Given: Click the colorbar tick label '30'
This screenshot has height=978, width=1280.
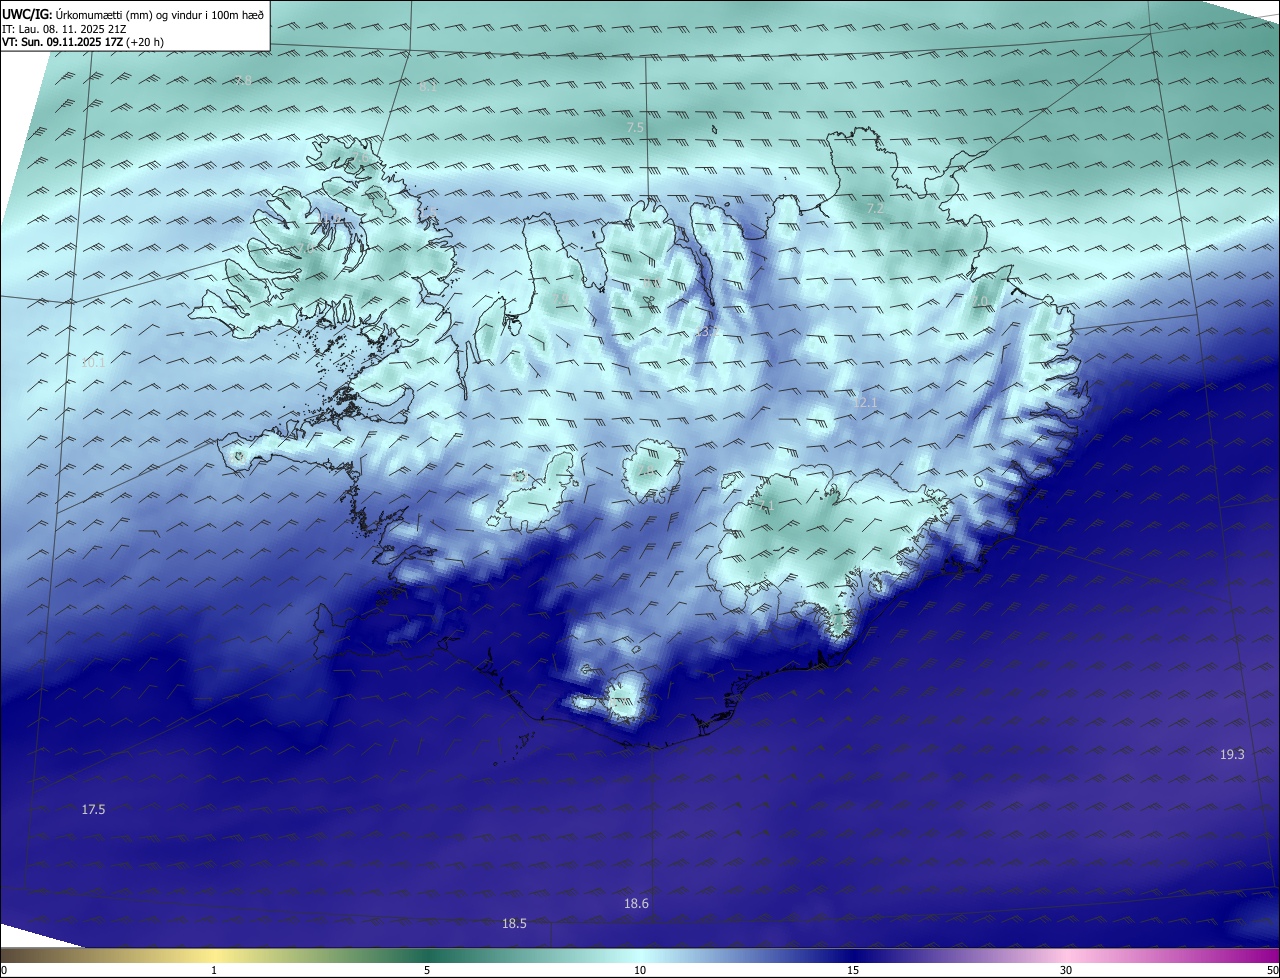Looking at the screenshot, I should tap(1066, 970).
